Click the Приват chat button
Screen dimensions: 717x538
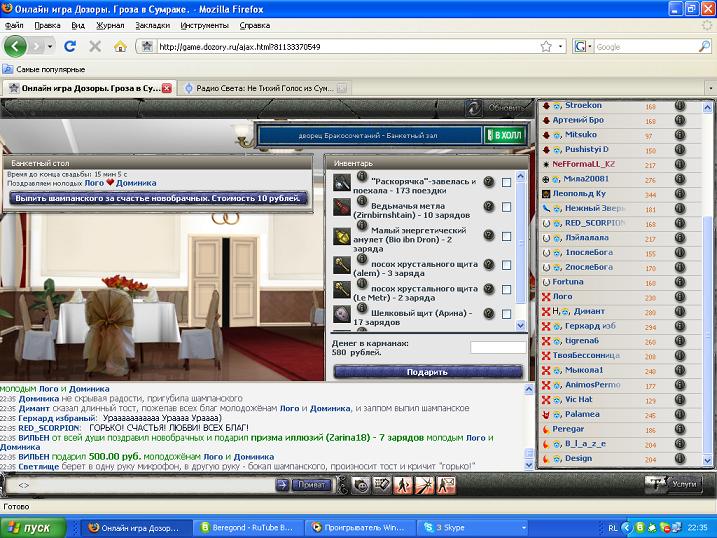[311, 485]
